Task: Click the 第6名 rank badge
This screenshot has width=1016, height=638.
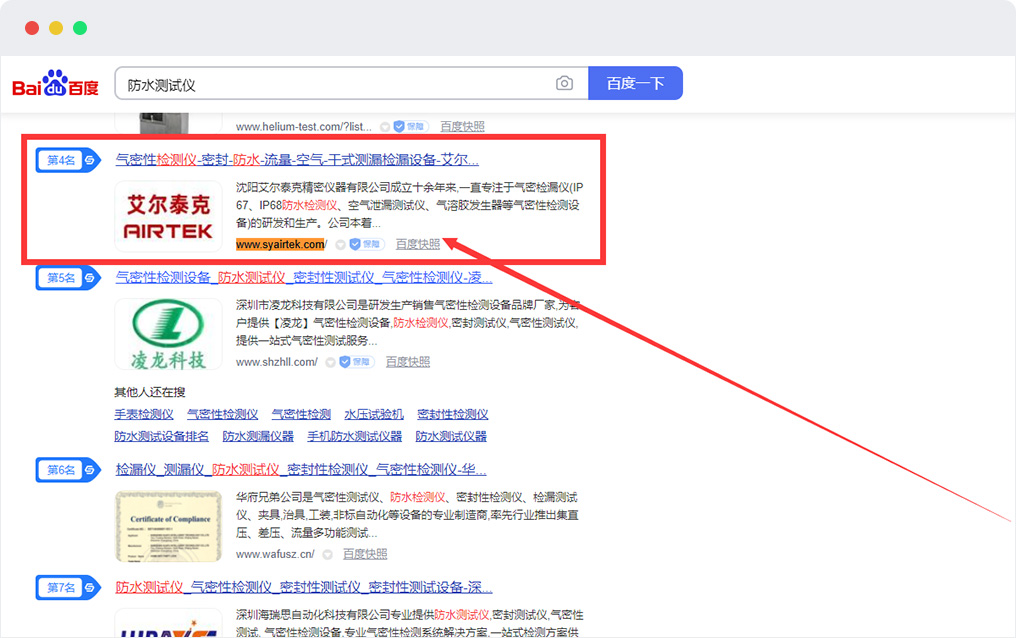Action: coord(68,470)
